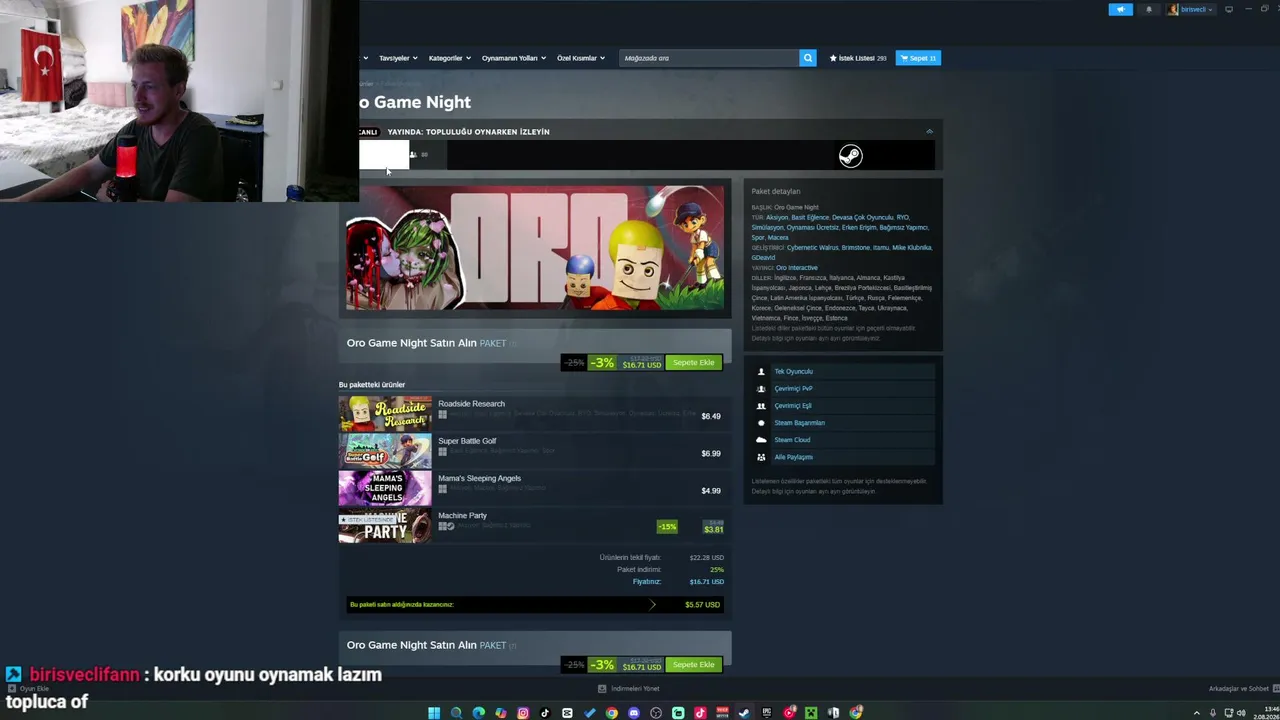The image size is (1280, 720).
Task: Switch to Steam taskbar icon
Action: pos(744,713)
